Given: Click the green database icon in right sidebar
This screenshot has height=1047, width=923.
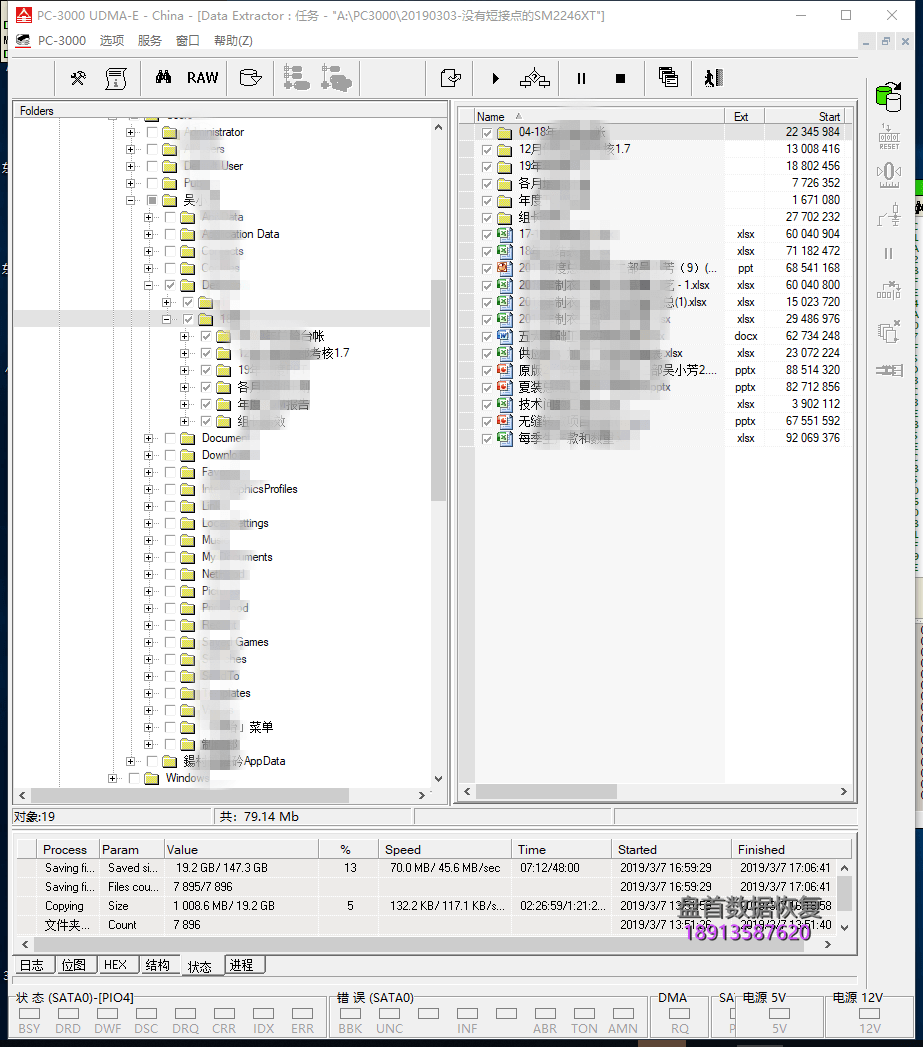Looking at the screenshot, I should [x=889, y=97].
